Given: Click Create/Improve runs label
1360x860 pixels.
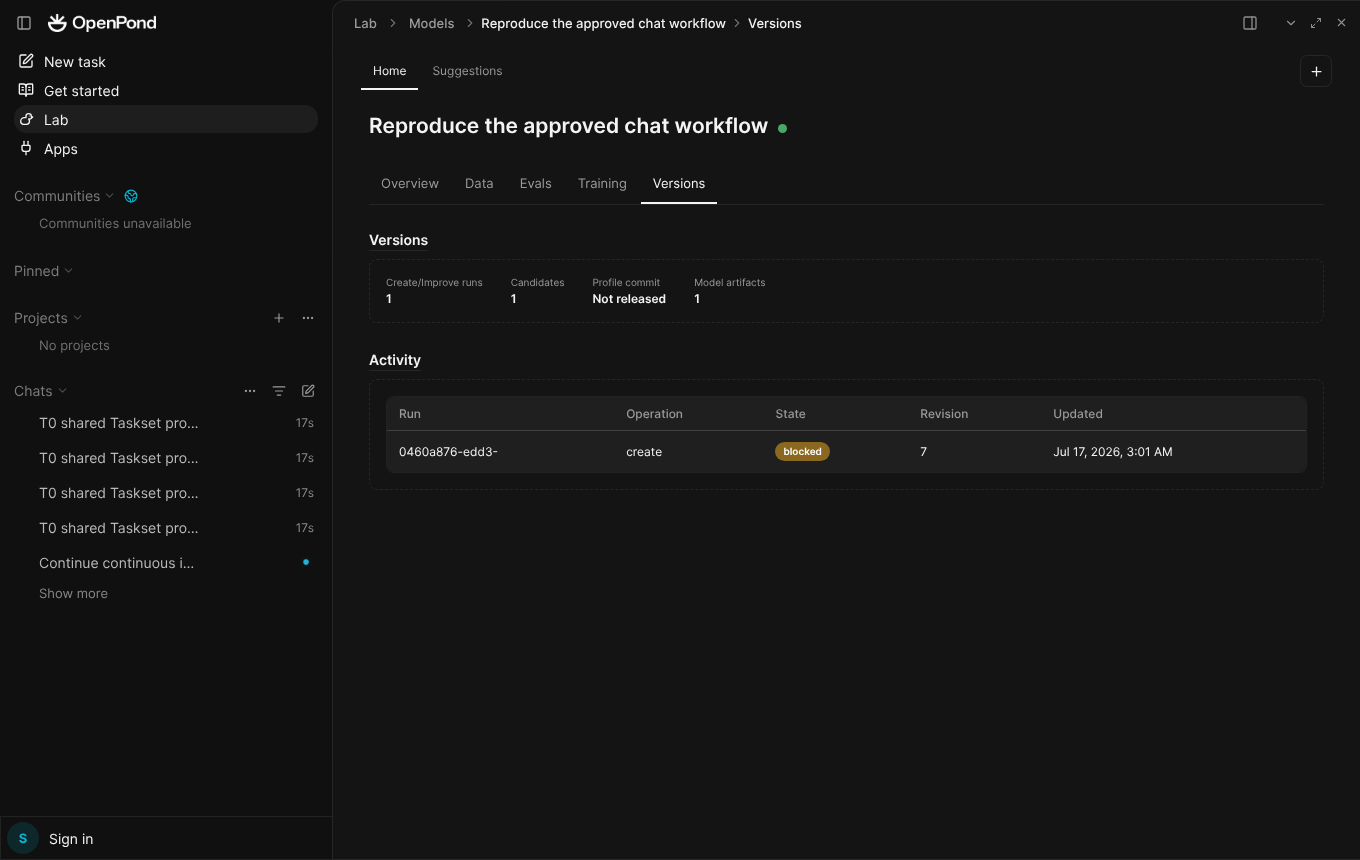Looking at the screenshot, I should (x=434, y=283).
